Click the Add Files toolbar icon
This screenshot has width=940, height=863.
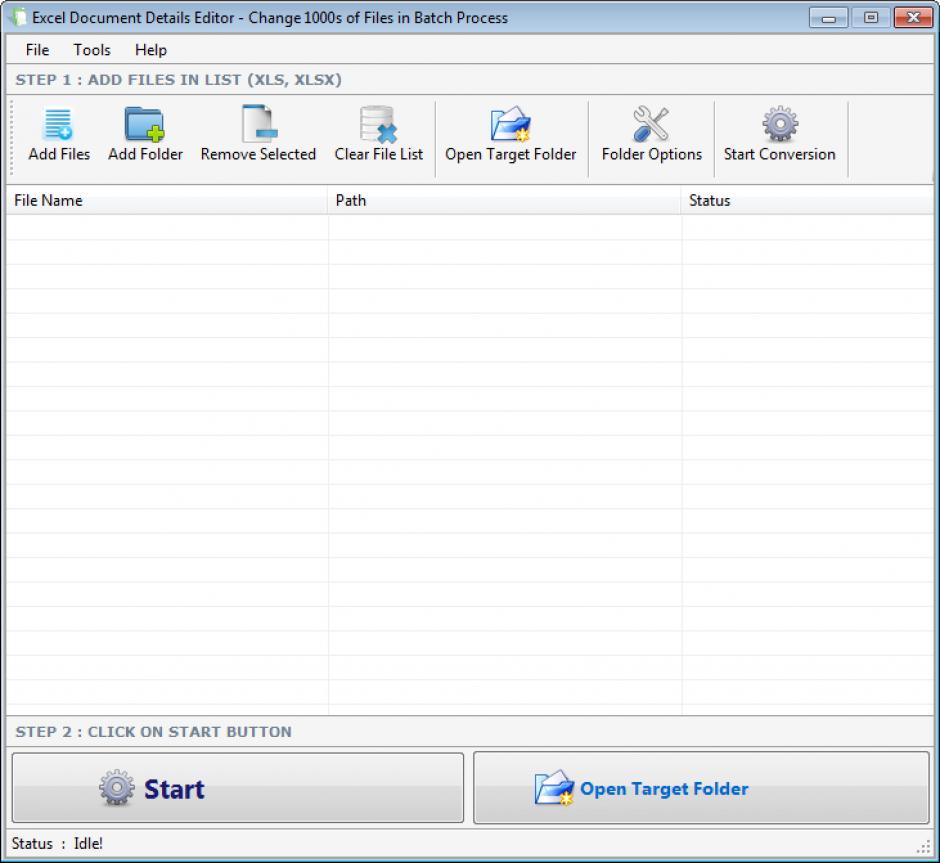tap(58, 126)
